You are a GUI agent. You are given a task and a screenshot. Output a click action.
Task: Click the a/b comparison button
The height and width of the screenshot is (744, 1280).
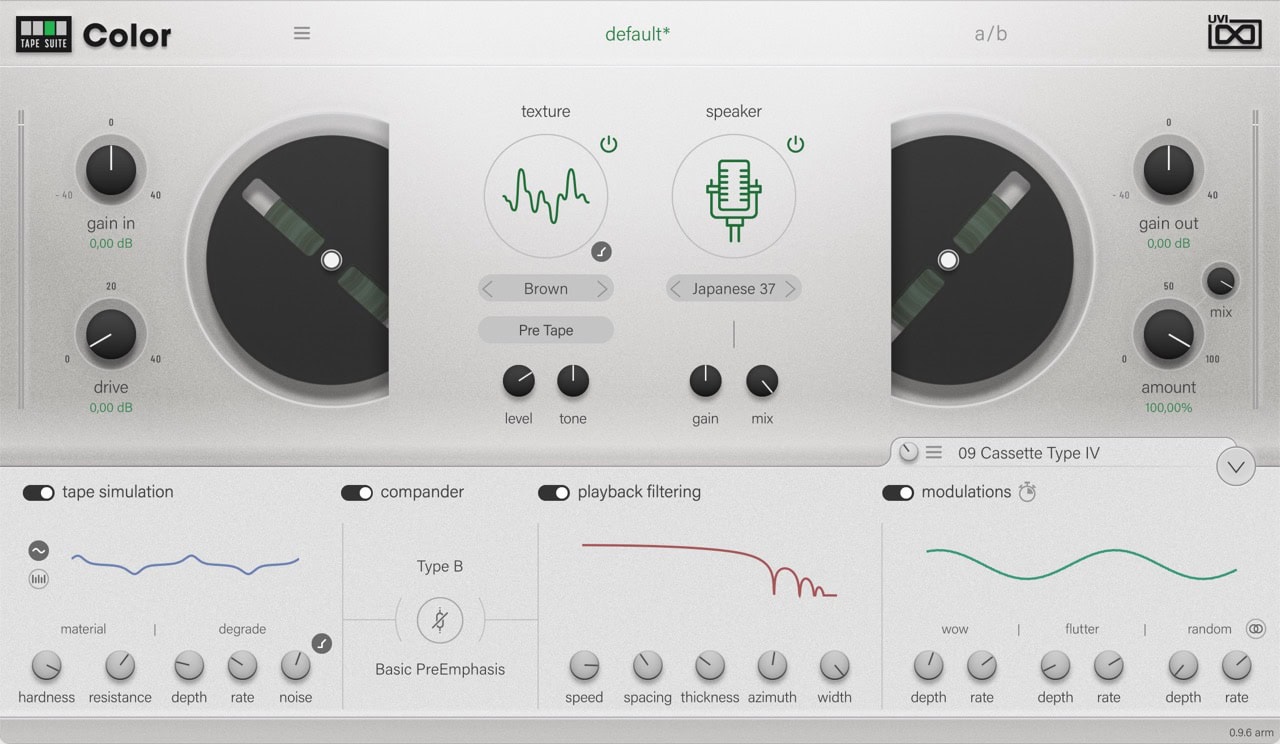point(990,34)
